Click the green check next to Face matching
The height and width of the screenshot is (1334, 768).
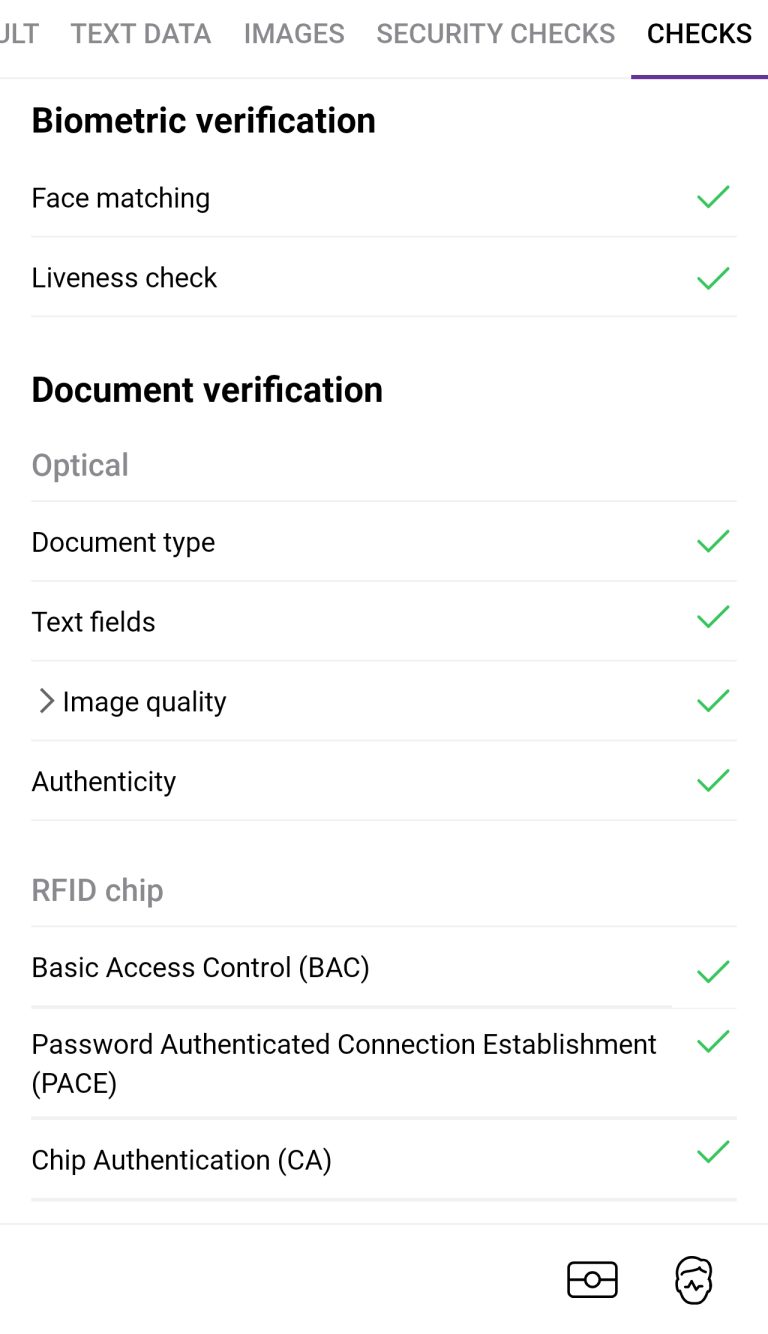point(713,197)
